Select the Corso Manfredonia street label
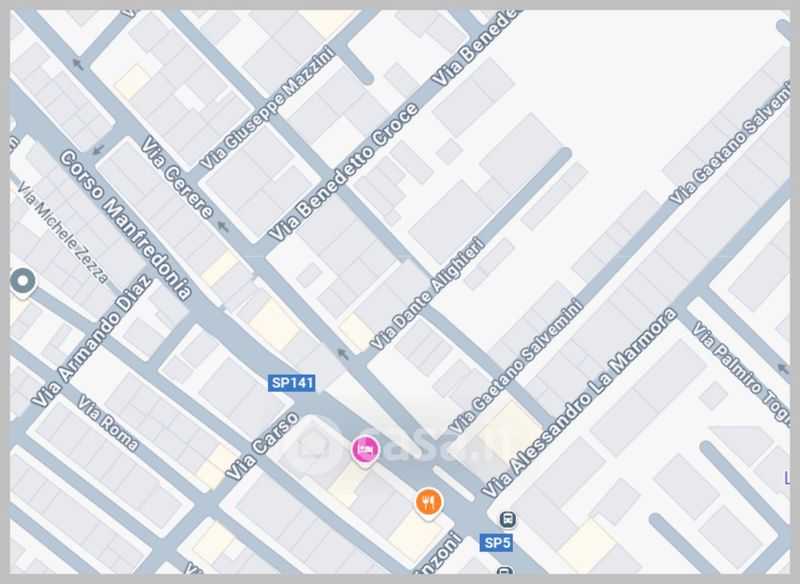 (x=126, y=224)
